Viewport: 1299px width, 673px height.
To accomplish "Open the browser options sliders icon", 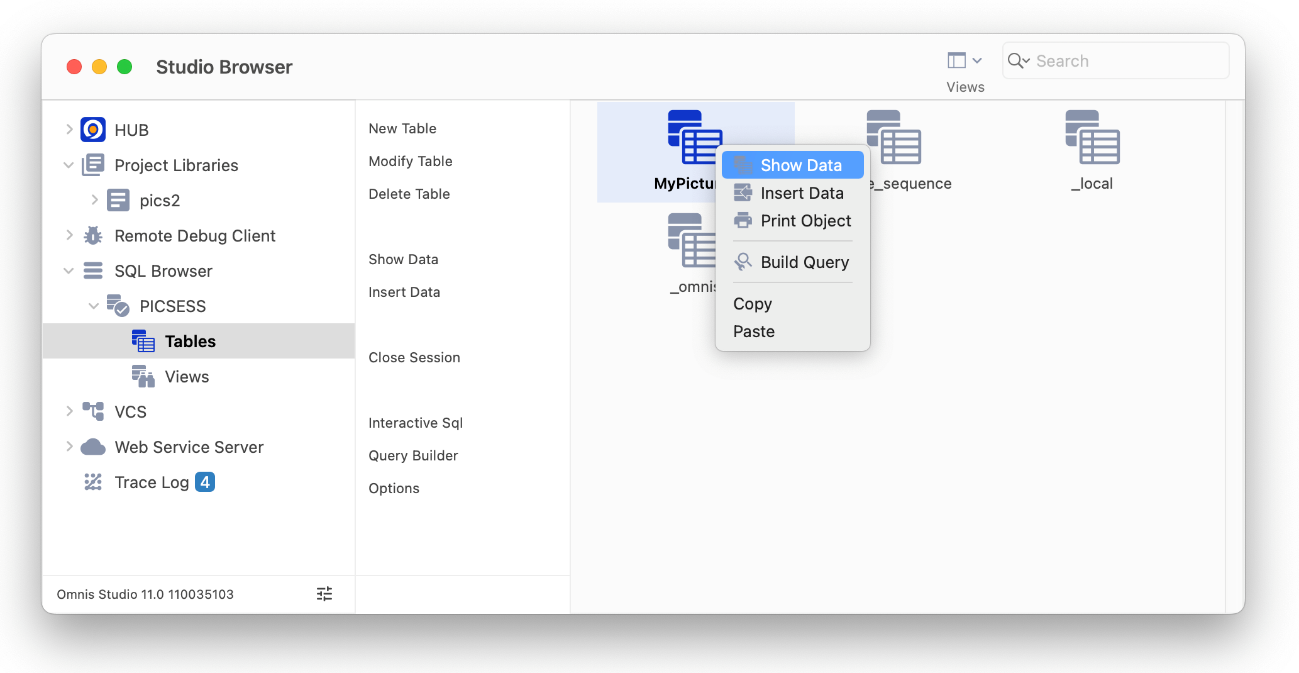I will [324, 594].
